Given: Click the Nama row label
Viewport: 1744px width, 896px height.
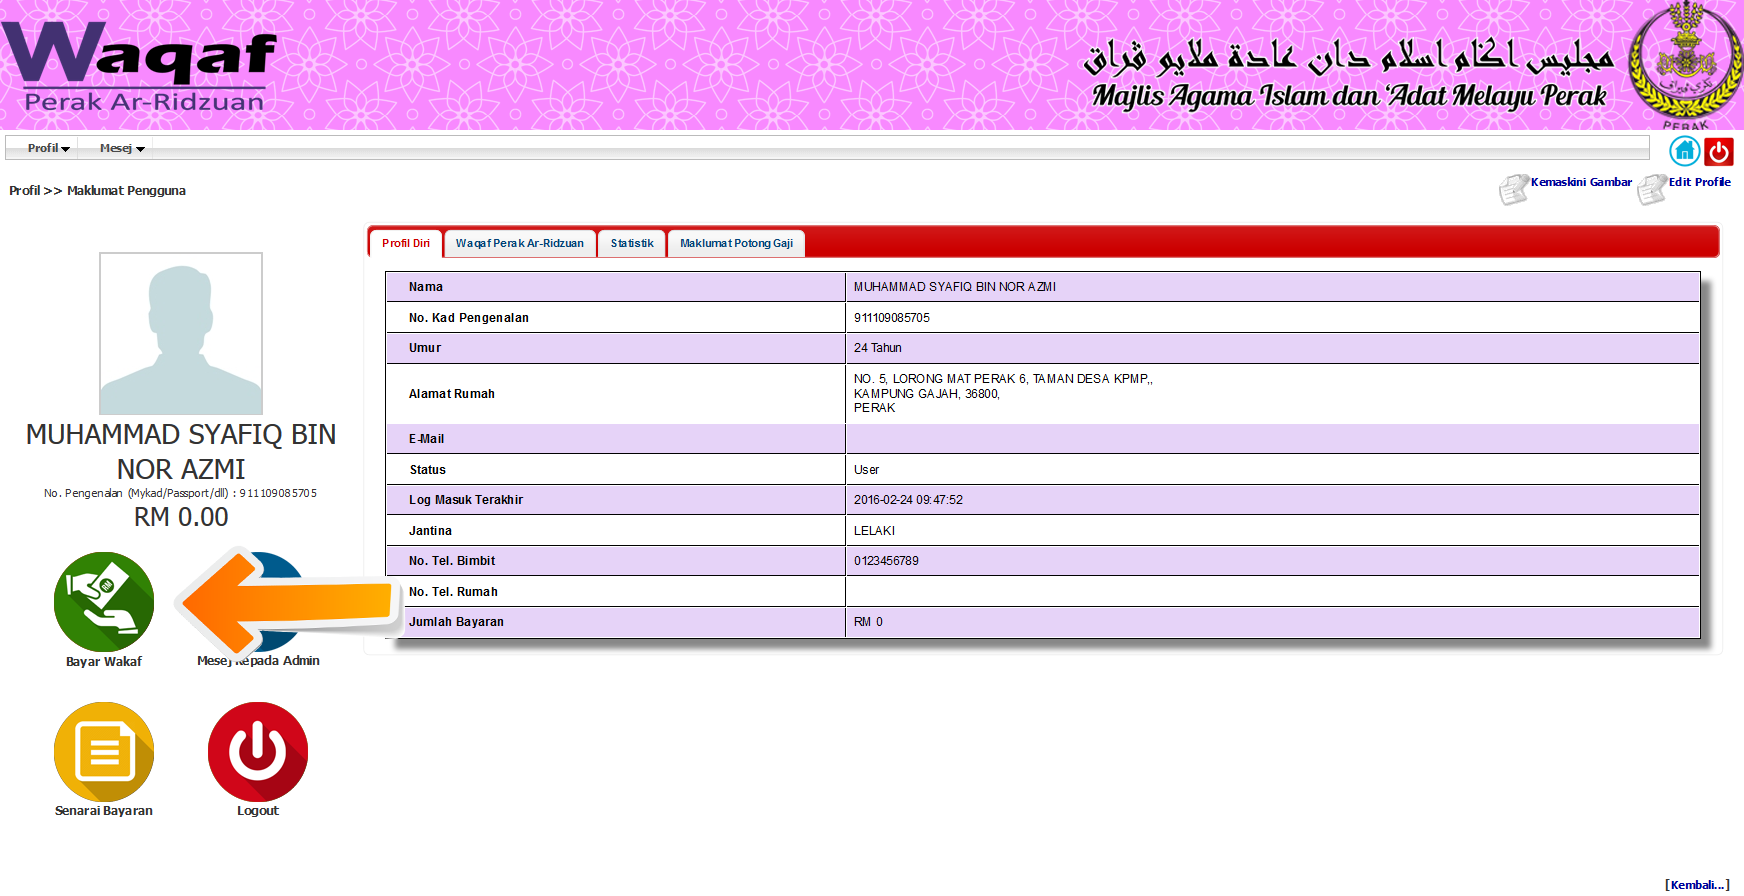Looking at the screenshot, I should (426, 287).
